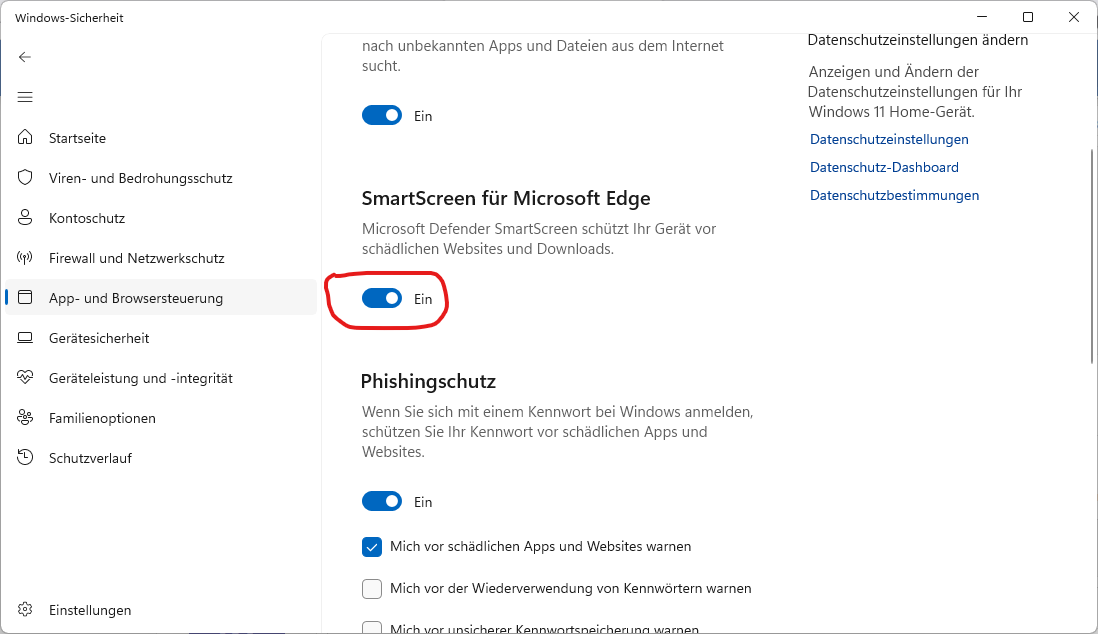The image size is (1098, 634).
Task: Click the Kontoschutz person icon
Action: [x=26, y=218]
